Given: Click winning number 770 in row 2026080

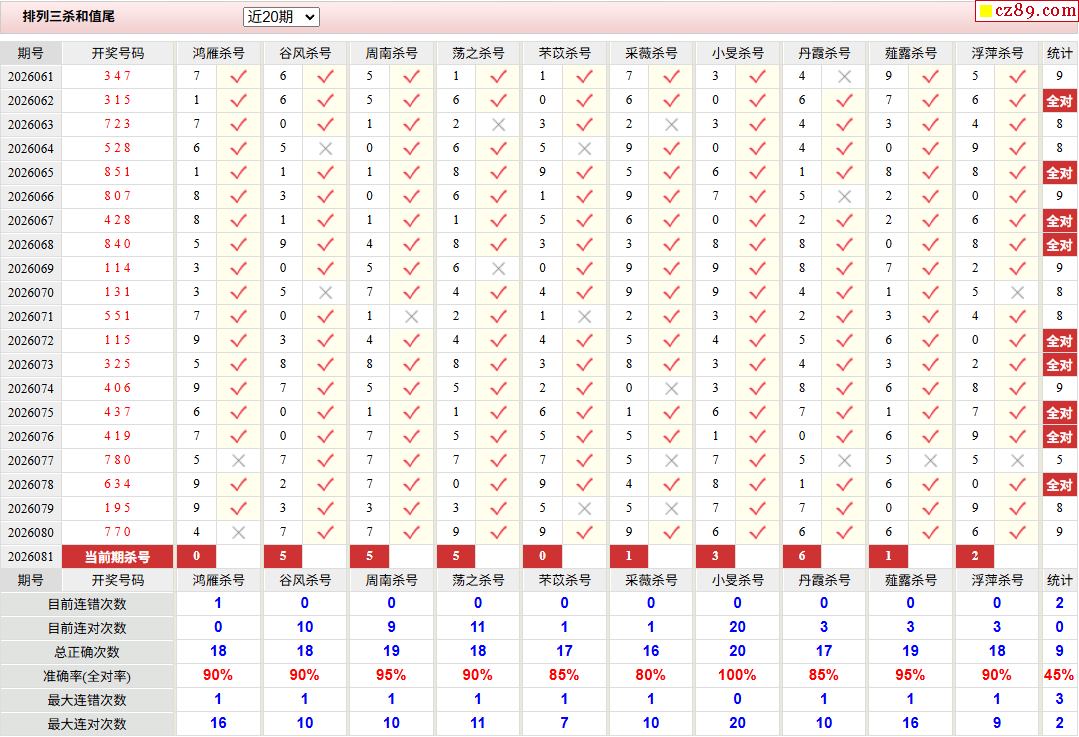Looking at the screenshot, I should tap(118, 532).
